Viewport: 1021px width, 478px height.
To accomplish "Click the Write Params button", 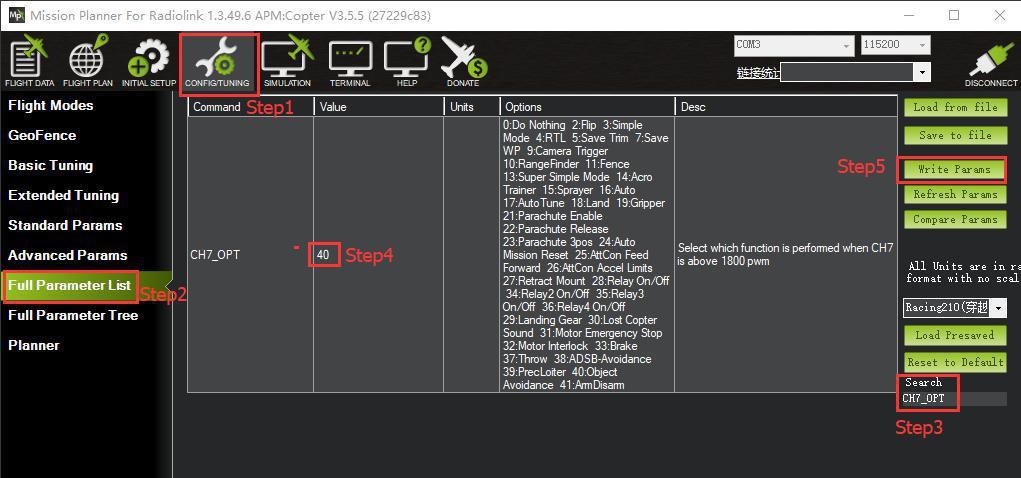I will pyautogui.click(x=954, y=169).
